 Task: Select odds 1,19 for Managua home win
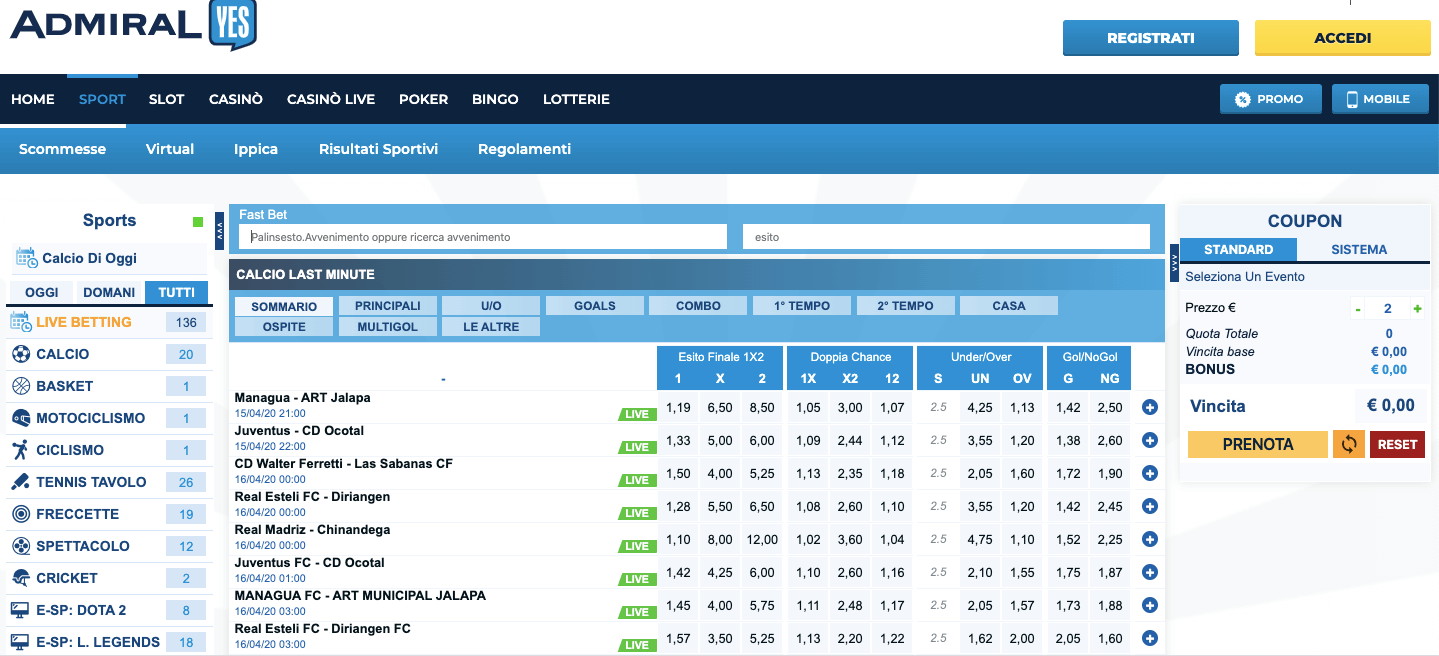tap(678, 407)
